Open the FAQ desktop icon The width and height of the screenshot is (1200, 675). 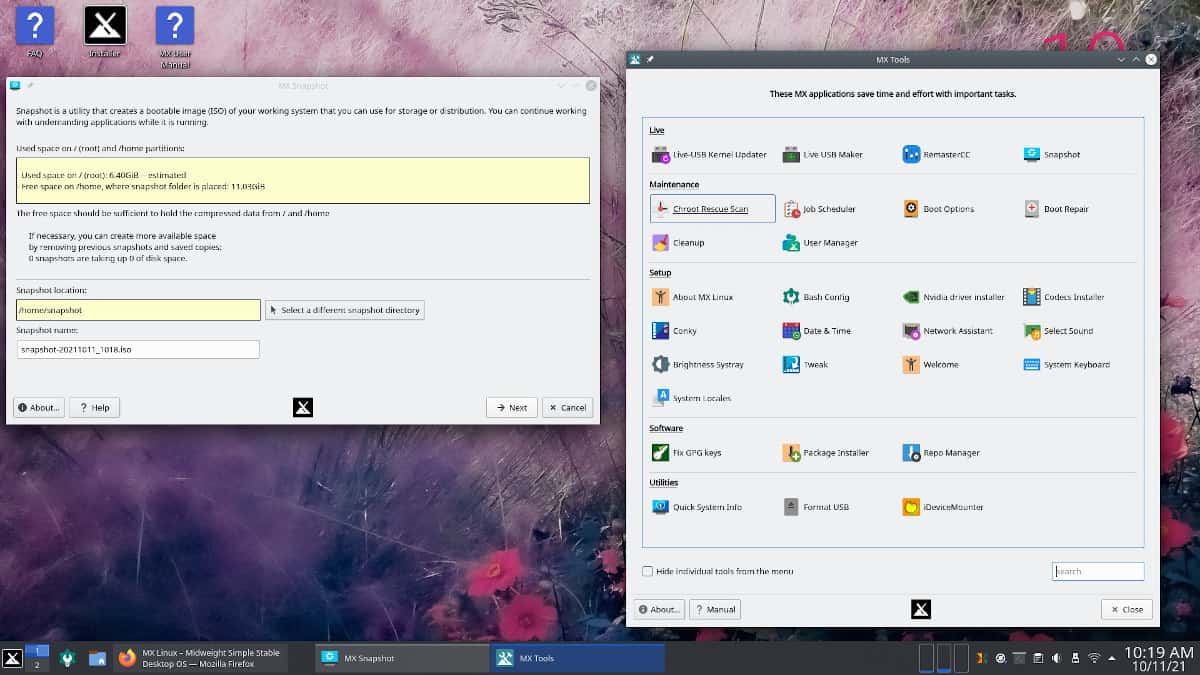(35, 32)
